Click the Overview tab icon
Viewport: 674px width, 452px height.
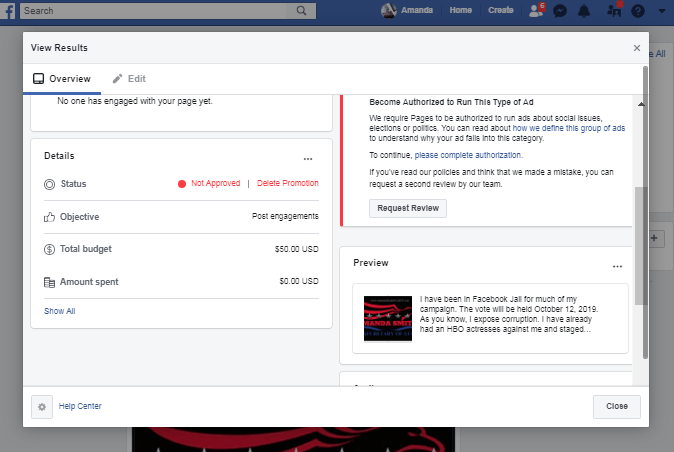click(38, 79)
